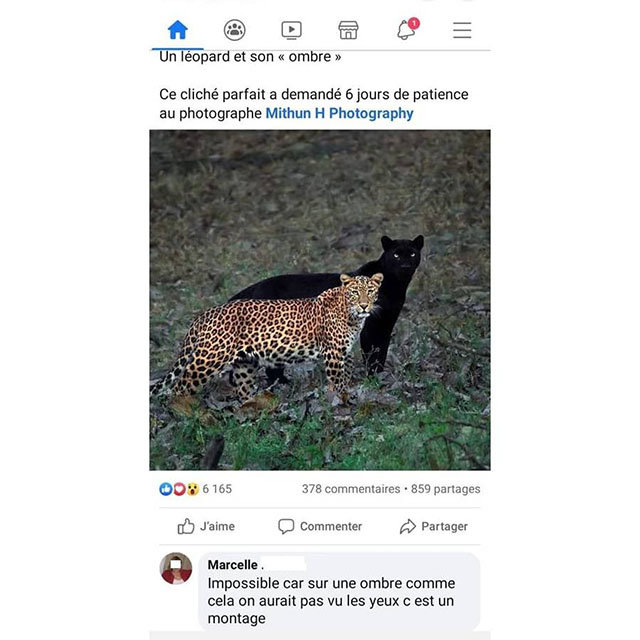This screenshot has height=640, width=640.
Task: Open Marcelle's profile picture
Action: click(176, 568)
